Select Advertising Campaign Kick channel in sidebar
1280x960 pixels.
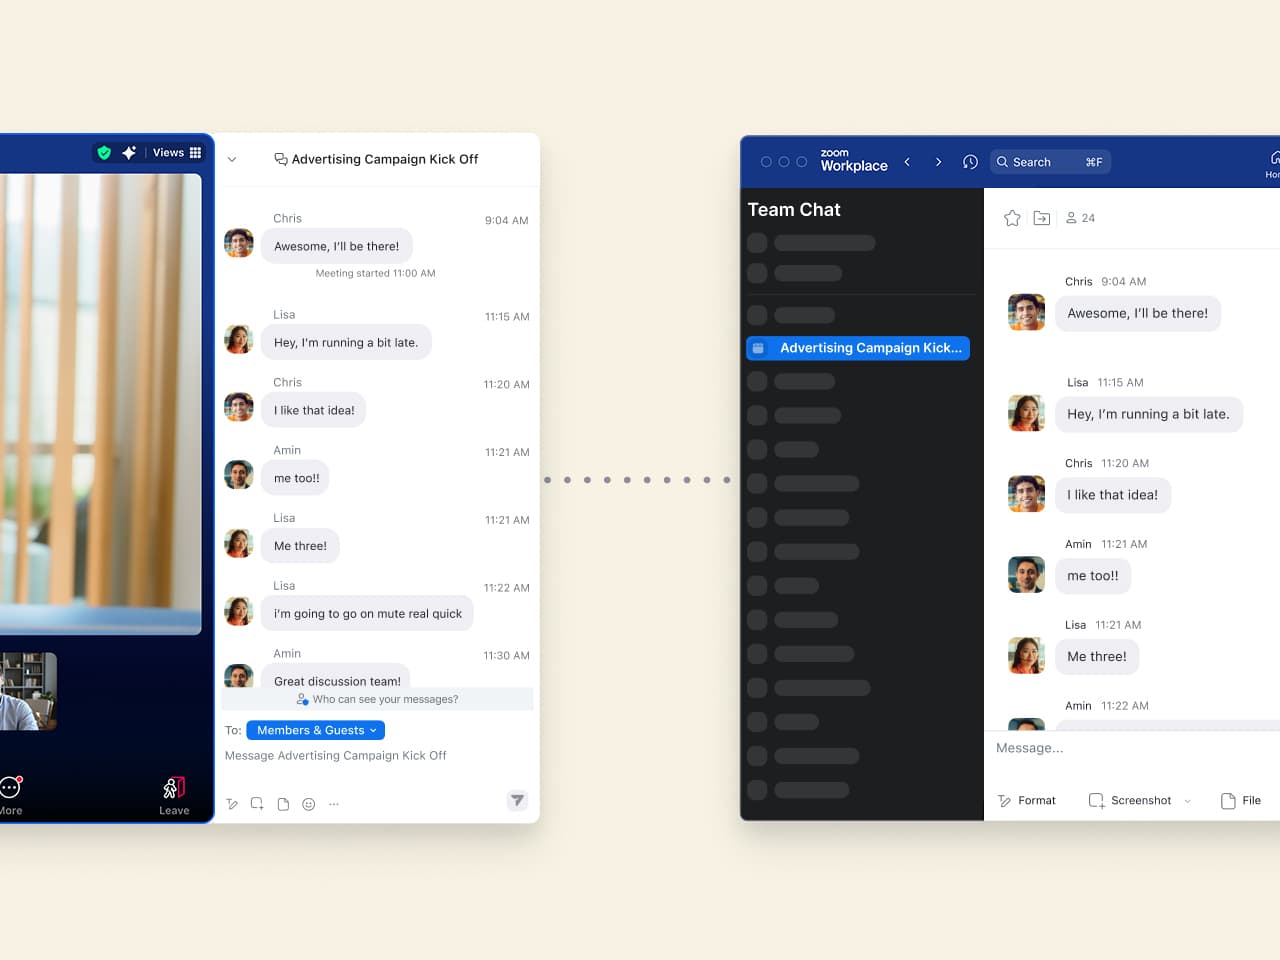(858, 348)
